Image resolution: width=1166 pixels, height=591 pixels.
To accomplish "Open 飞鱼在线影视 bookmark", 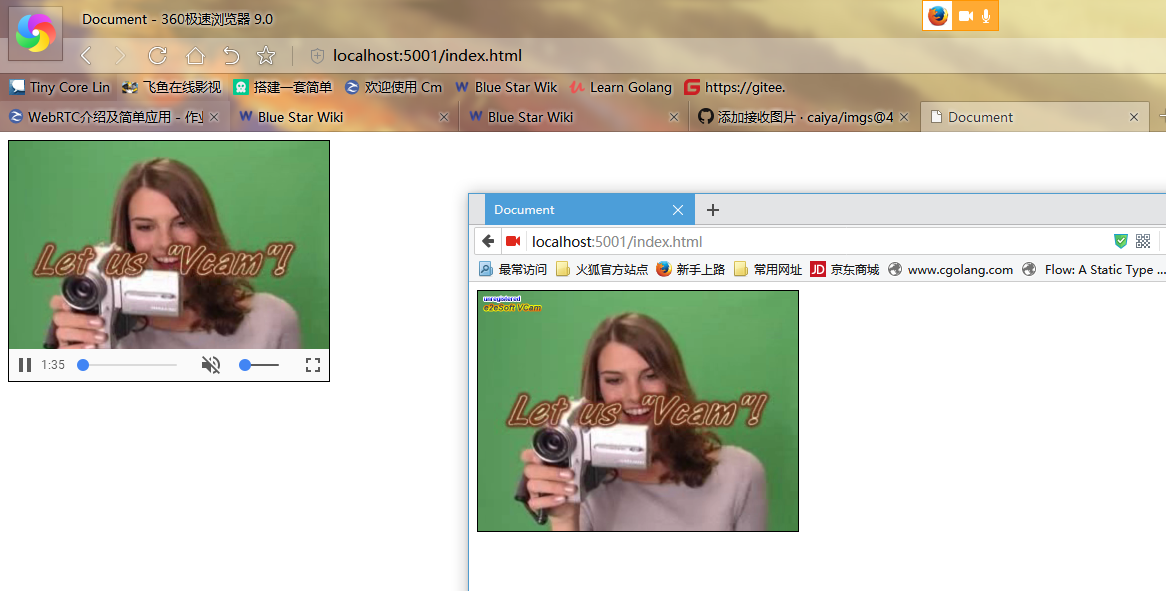I will (x=172, y=87).
